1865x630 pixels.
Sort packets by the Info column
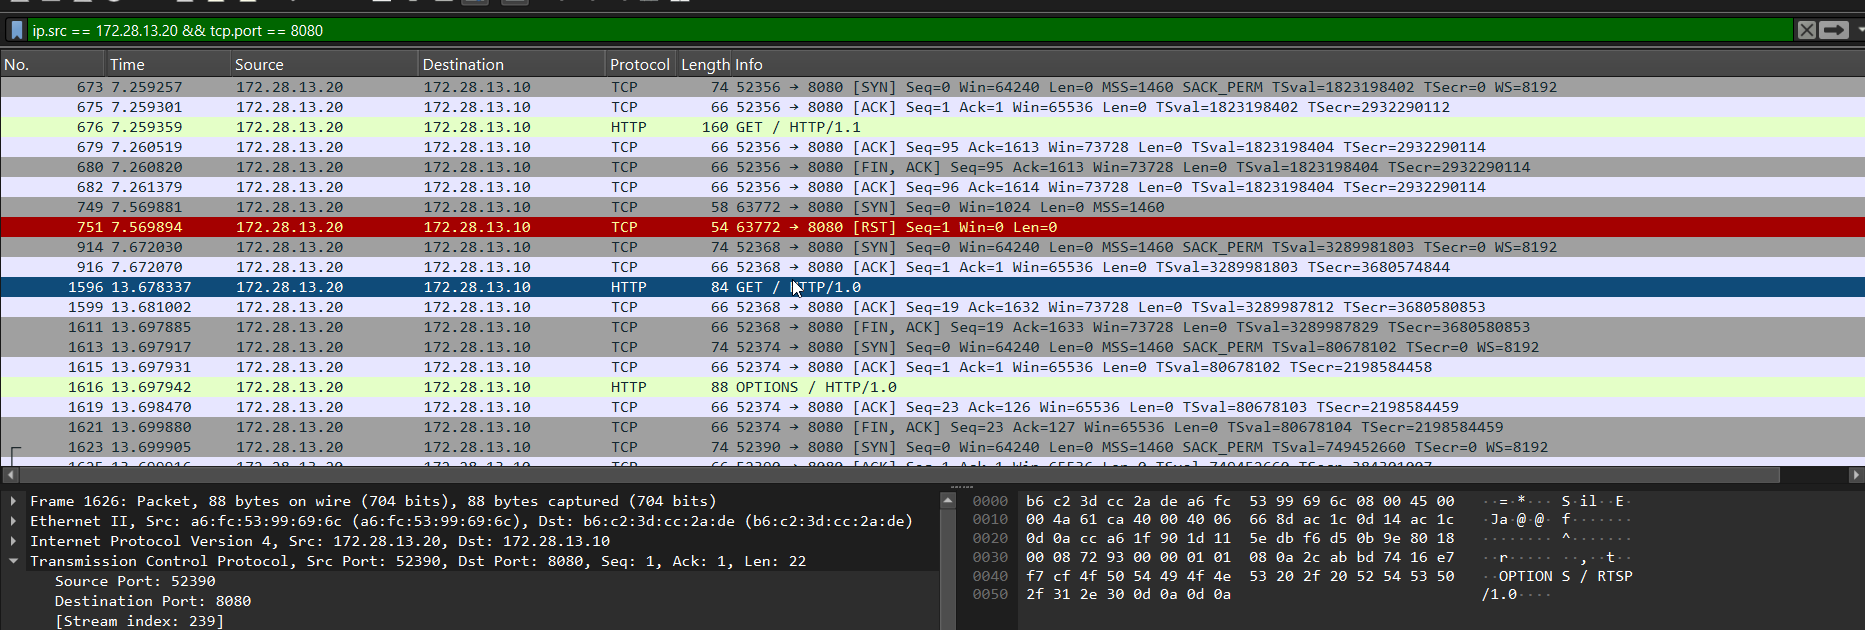click(x=1298, y=64)
